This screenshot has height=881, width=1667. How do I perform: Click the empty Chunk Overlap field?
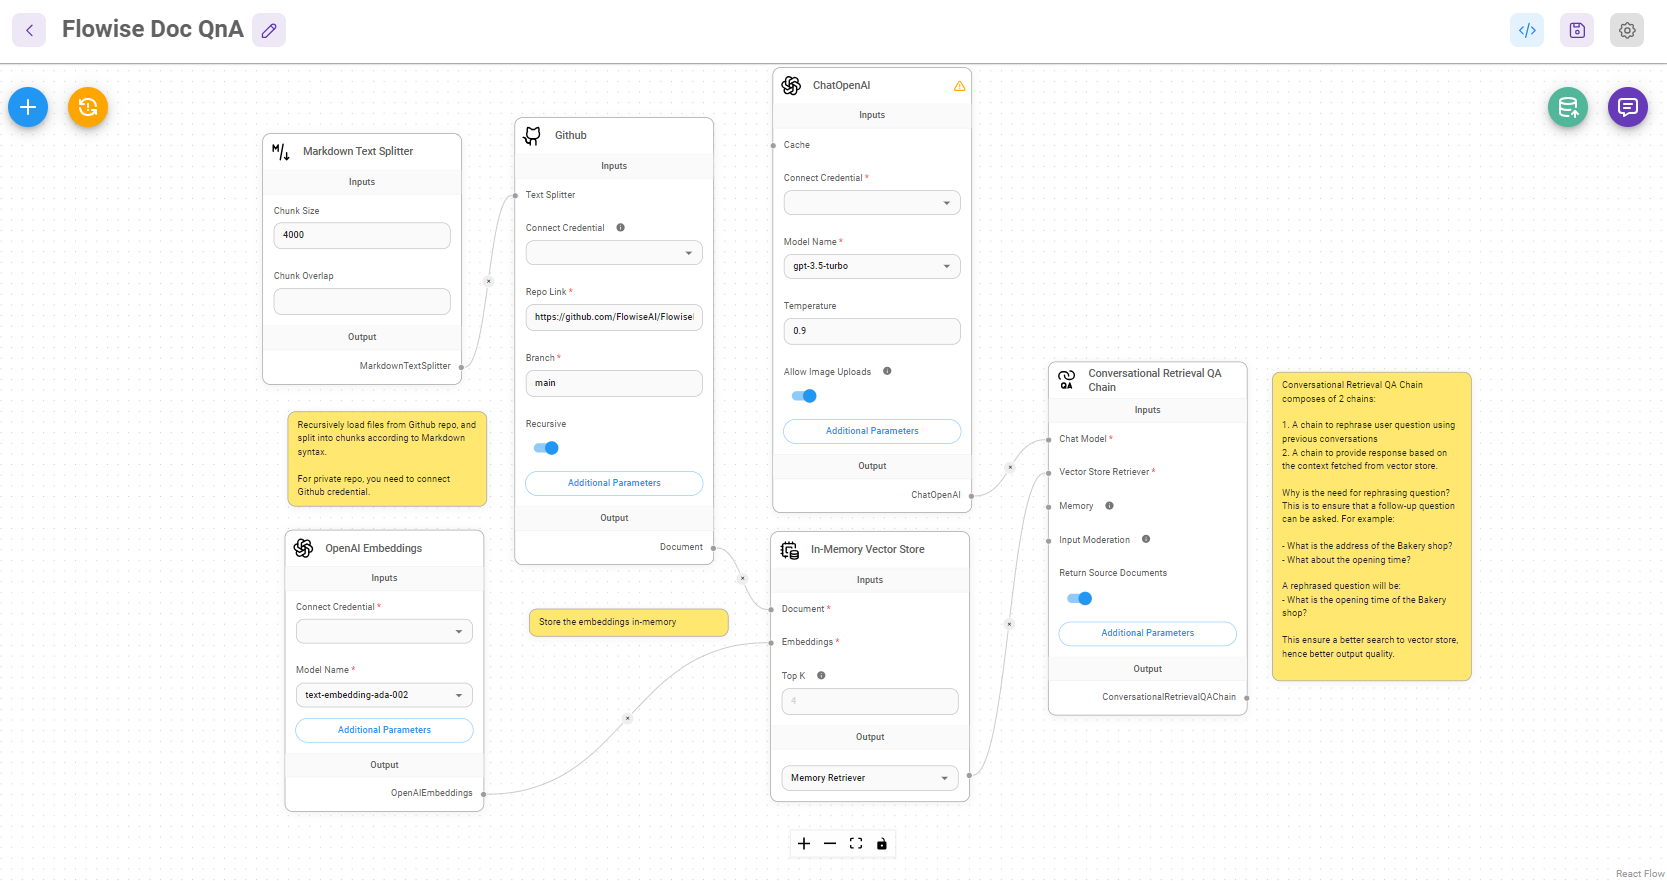click(x=362, y=301)
